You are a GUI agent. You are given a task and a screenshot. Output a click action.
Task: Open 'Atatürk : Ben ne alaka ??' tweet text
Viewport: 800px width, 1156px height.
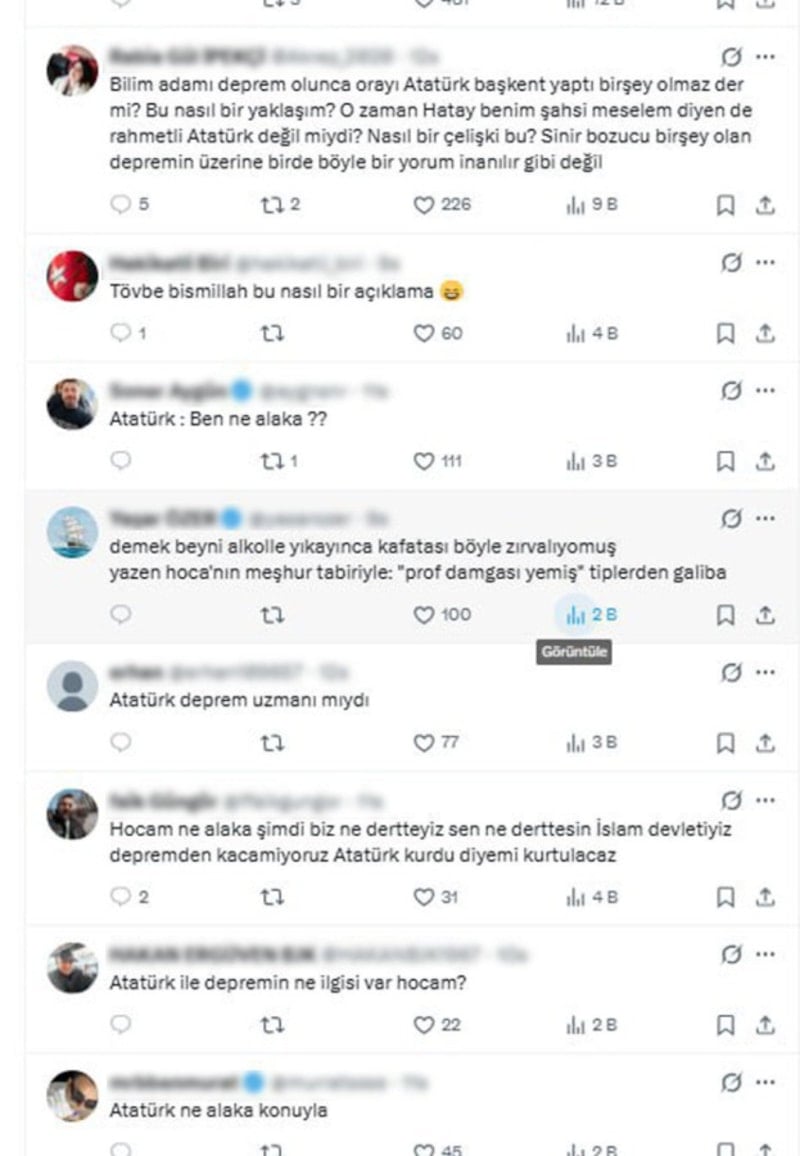click(218, 419)
